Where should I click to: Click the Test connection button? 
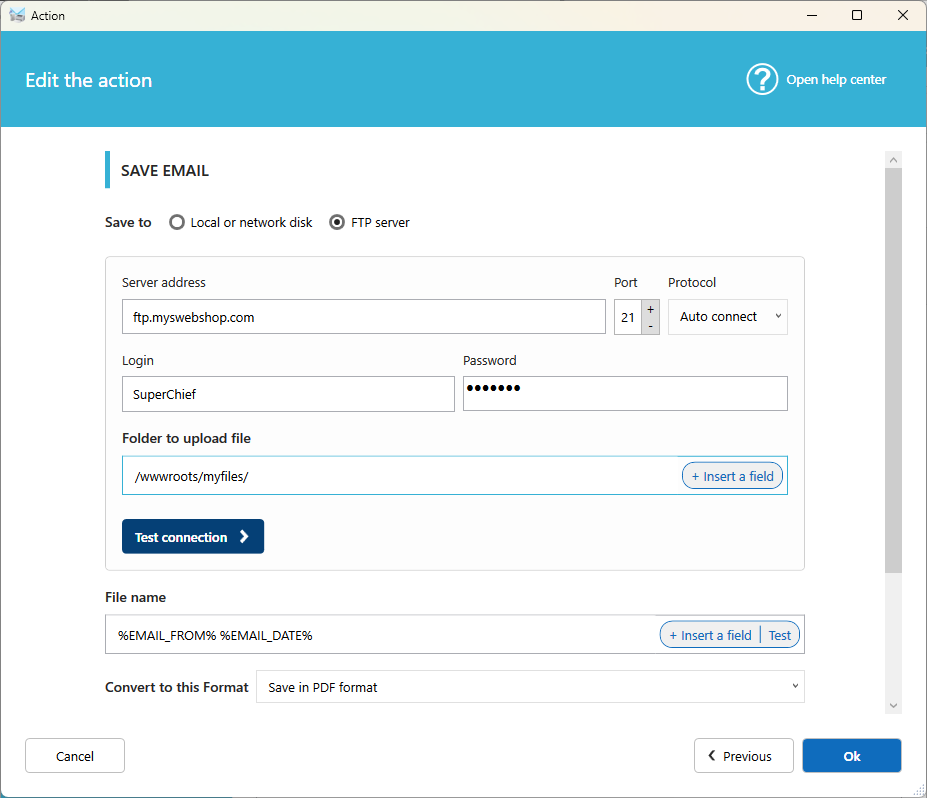click(193, 537)
